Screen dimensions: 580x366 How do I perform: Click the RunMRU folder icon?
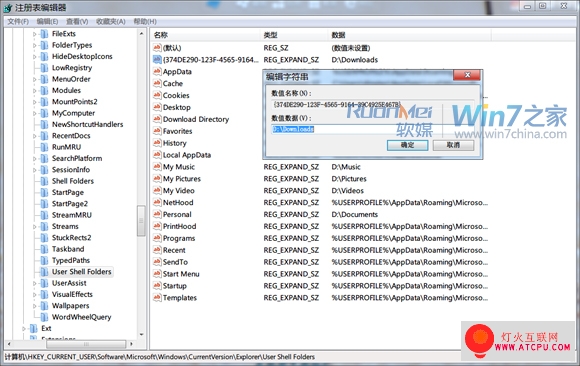[44, 147]
